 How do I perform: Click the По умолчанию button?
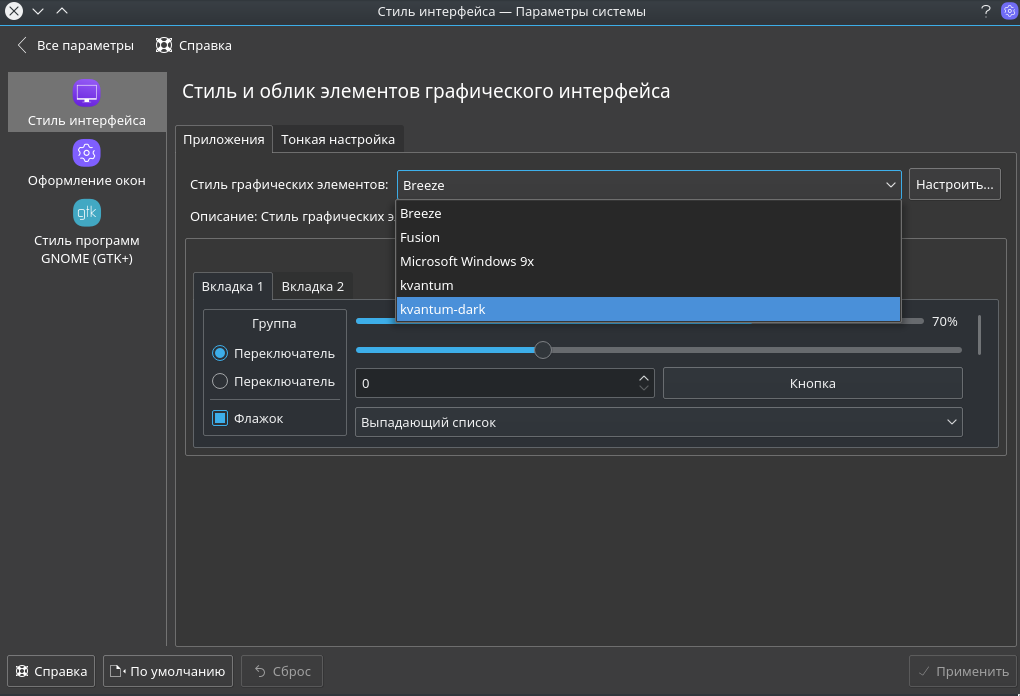pos(168,671)
